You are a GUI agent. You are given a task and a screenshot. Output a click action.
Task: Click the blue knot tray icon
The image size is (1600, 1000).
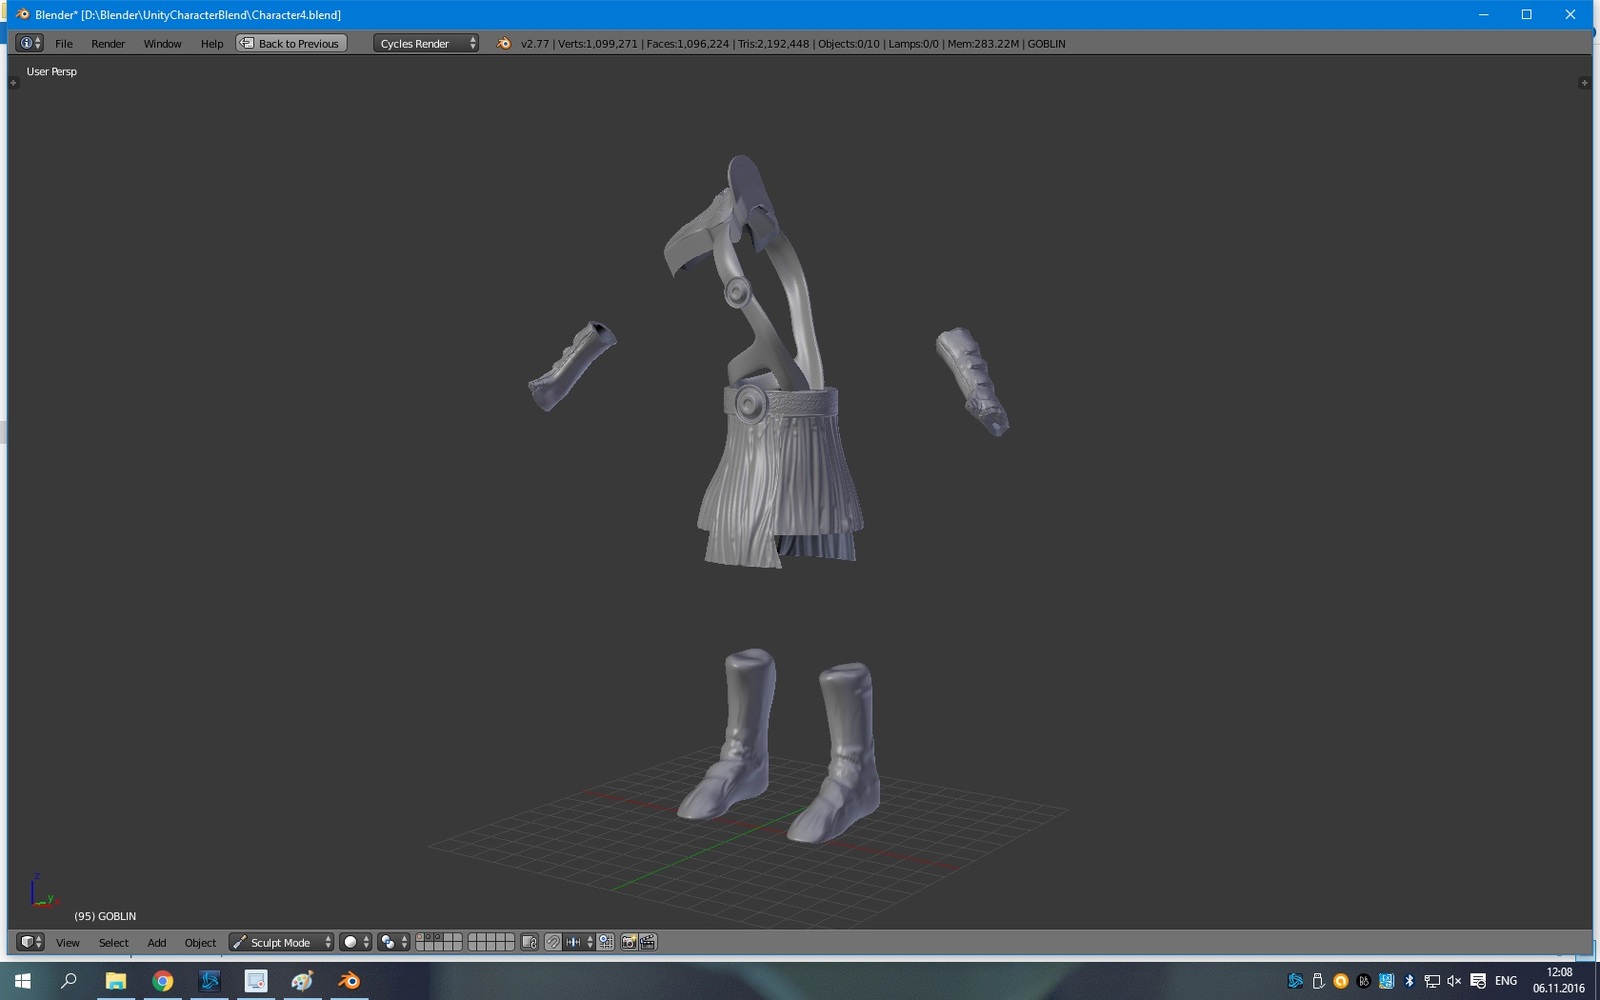point(1295,981)
